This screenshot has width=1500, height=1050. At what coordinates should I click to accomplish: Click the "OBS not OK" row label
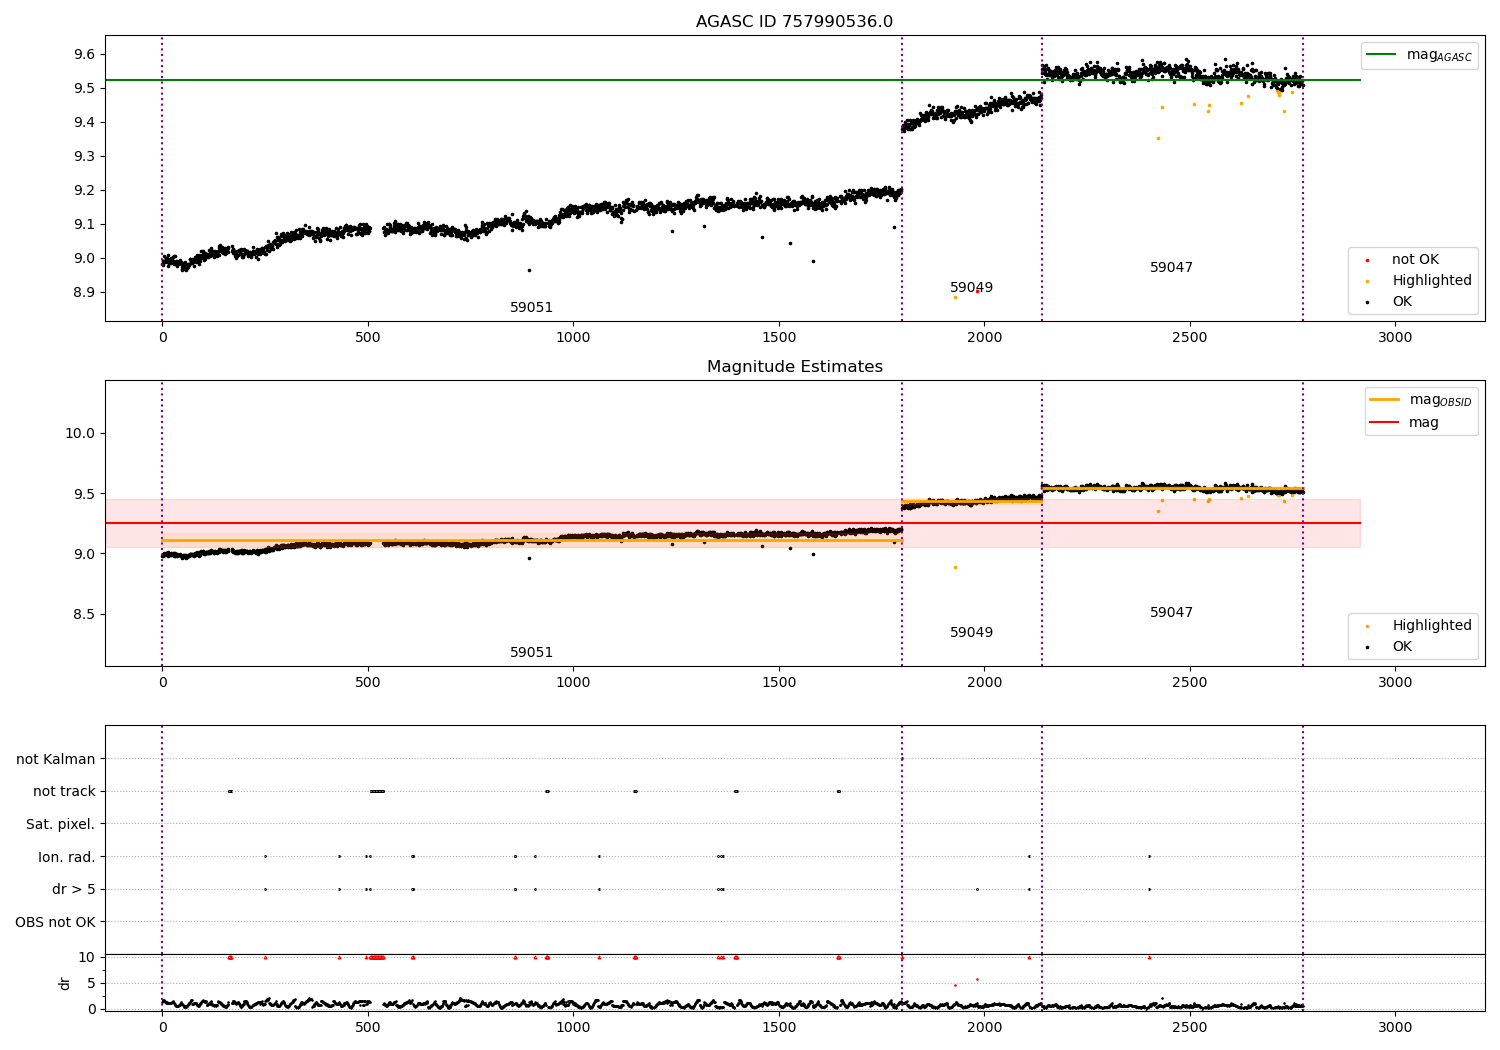click(x=55, y=922)
